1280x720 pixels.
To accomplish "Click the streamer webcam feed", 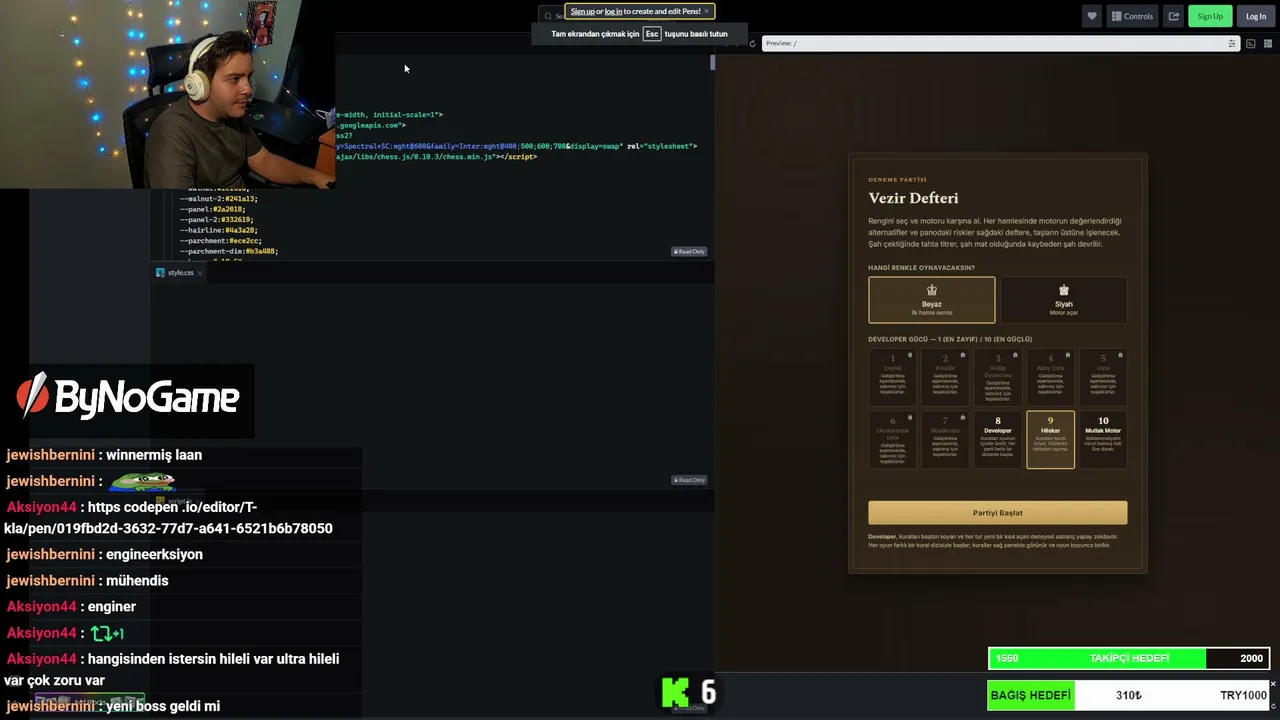I will (x=167, y=94).
